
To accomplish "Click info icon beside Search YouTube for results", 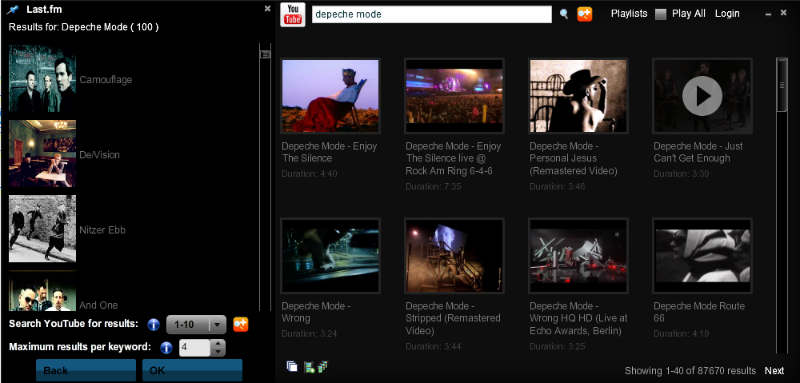I will coord(154,324).
